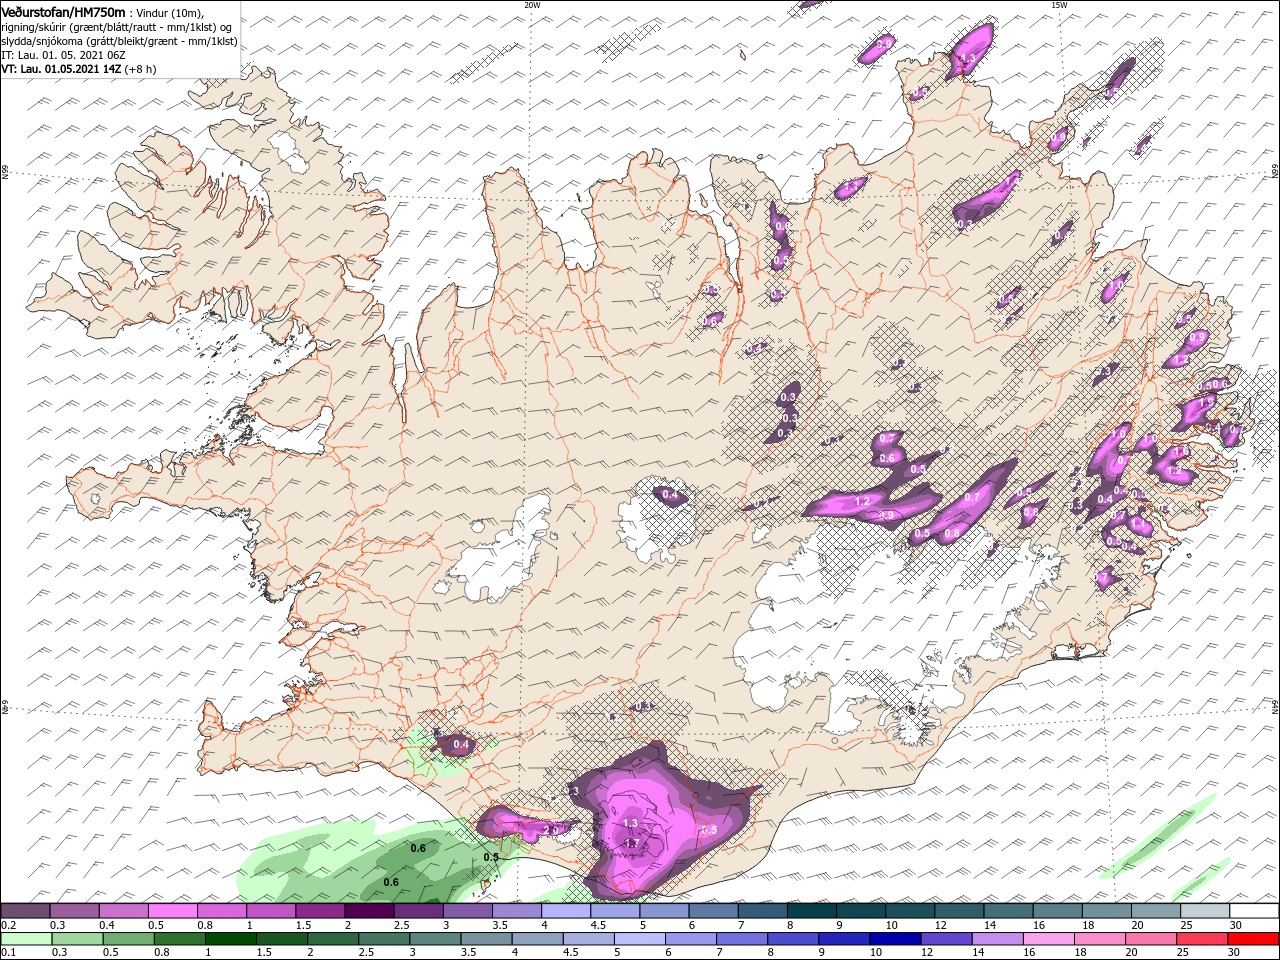Pick the royal blue 9 rain legend swatch

point(844,939)
